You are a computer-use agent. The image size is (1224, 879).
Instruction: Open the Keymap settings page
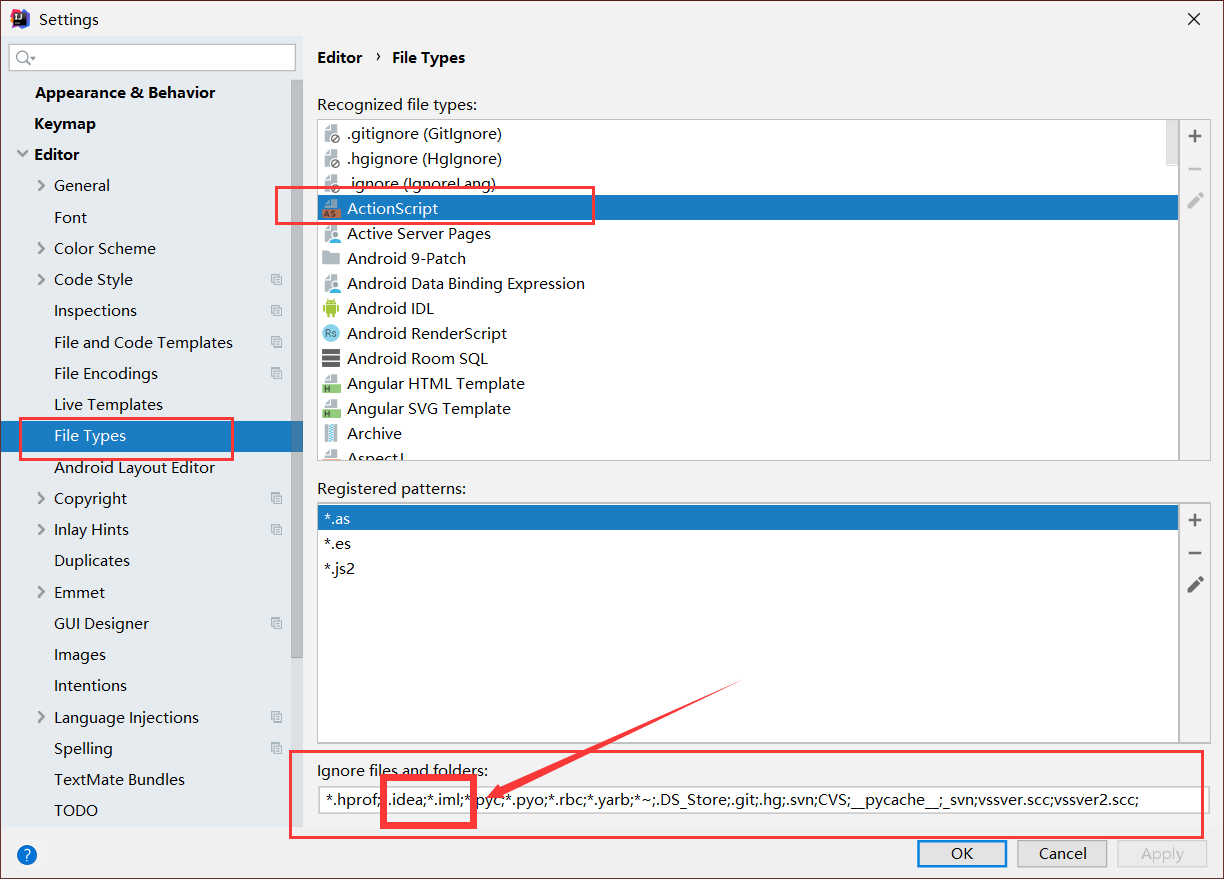pos(65,124)
